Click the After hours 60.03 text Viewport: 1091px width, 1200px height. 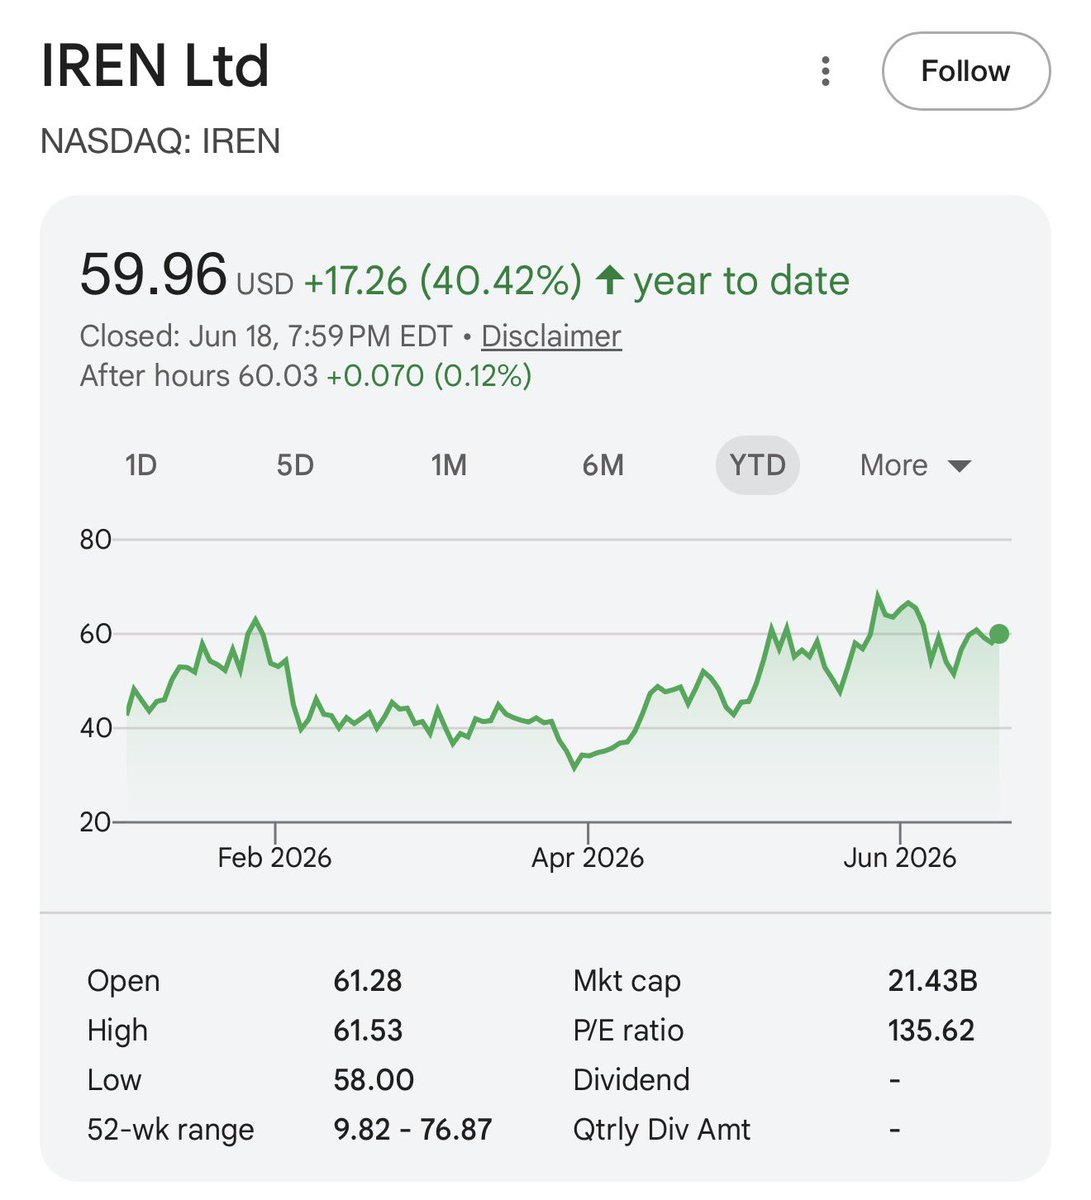pyautogui.click(x=198, y=376)
